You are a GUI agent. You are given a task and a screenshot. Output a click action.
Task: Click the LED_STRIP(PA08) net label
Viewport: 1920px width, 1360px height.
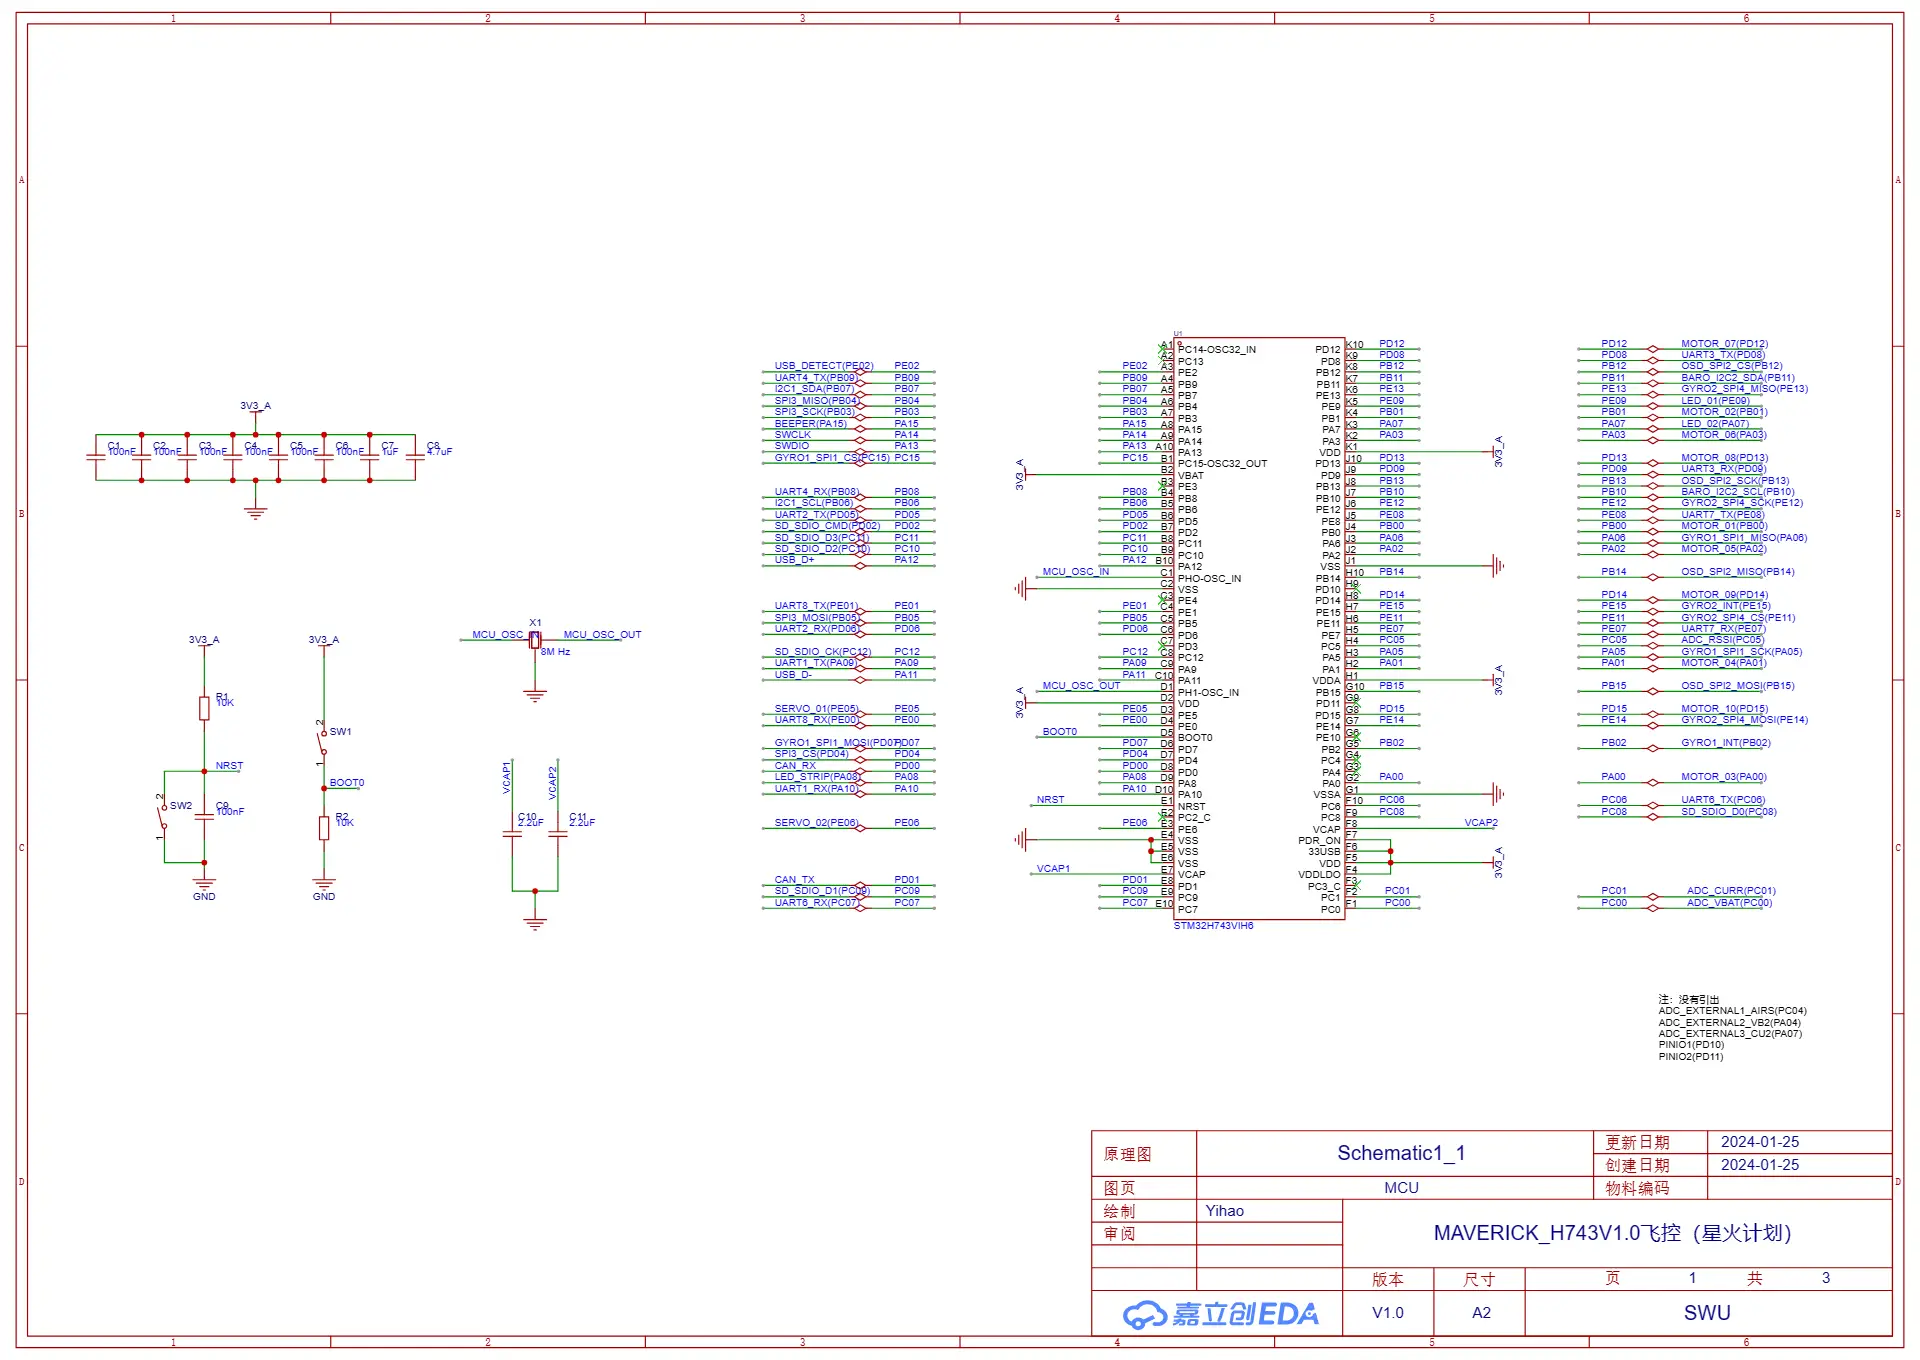817,777
